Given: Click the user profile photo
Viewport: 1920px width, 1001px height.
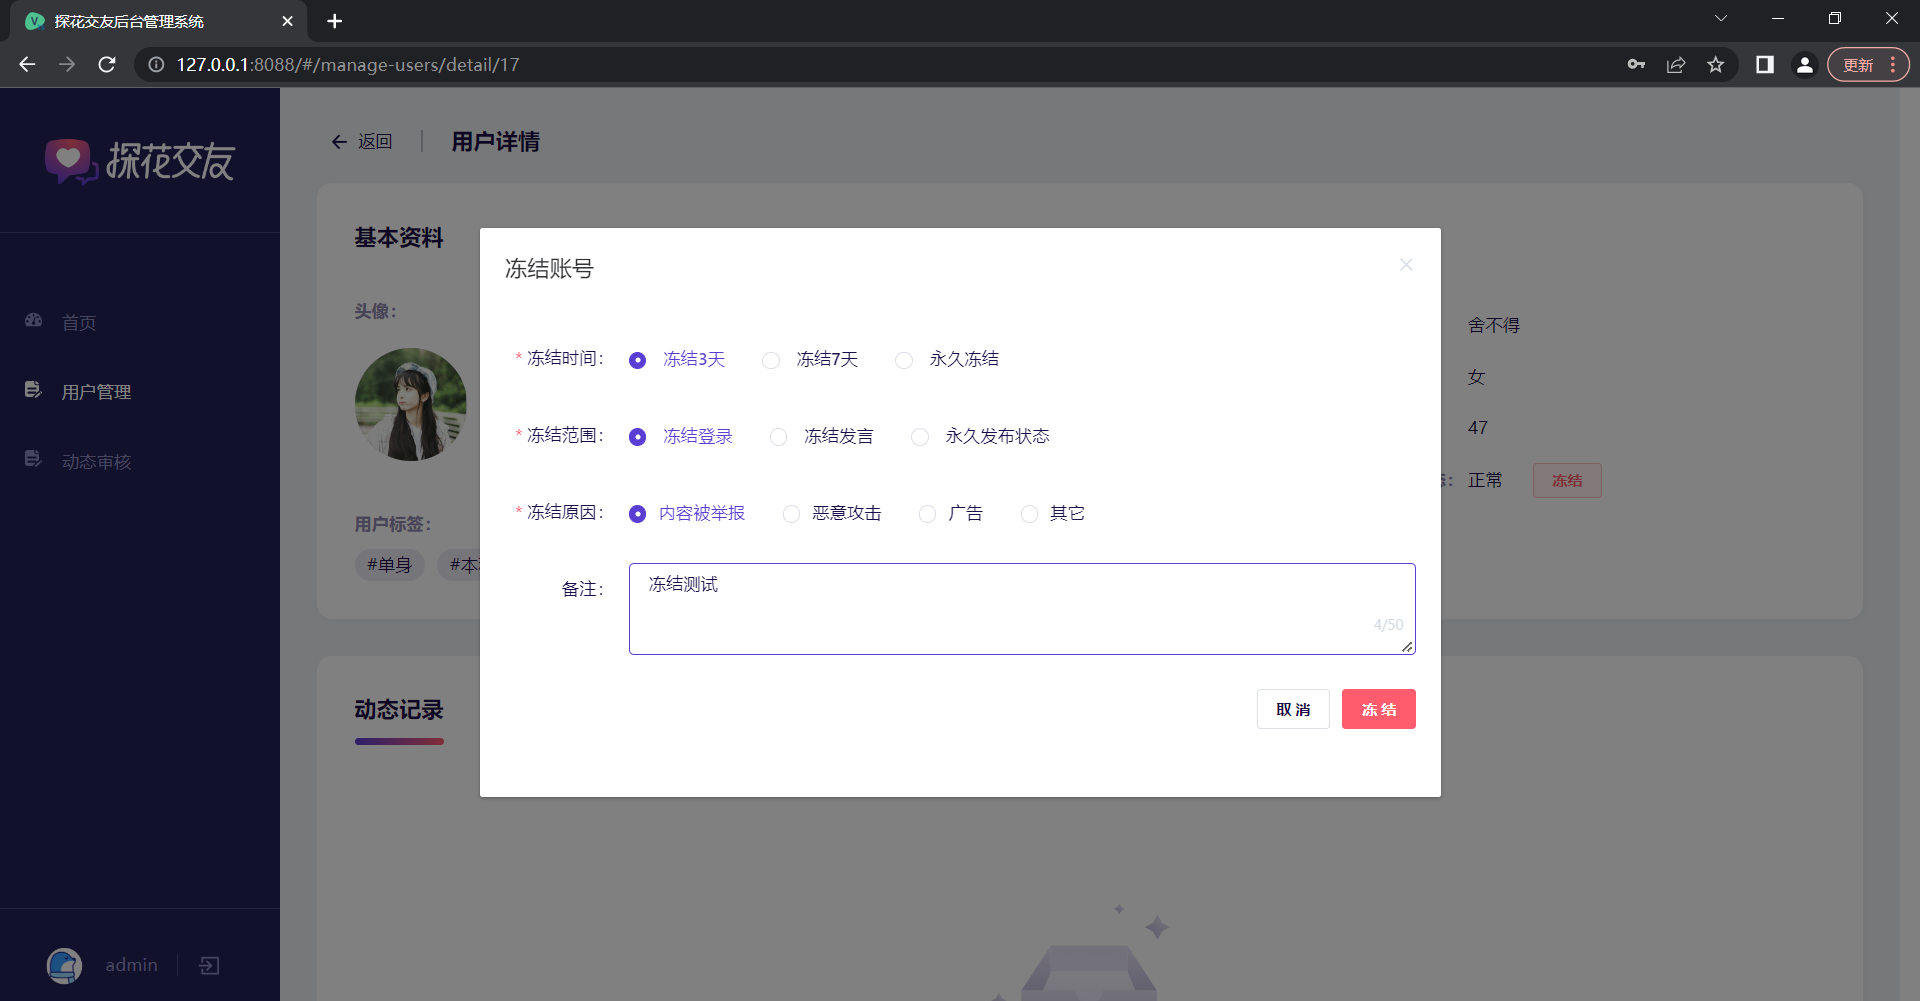Looking at the screenshot, I should [411, 404].
